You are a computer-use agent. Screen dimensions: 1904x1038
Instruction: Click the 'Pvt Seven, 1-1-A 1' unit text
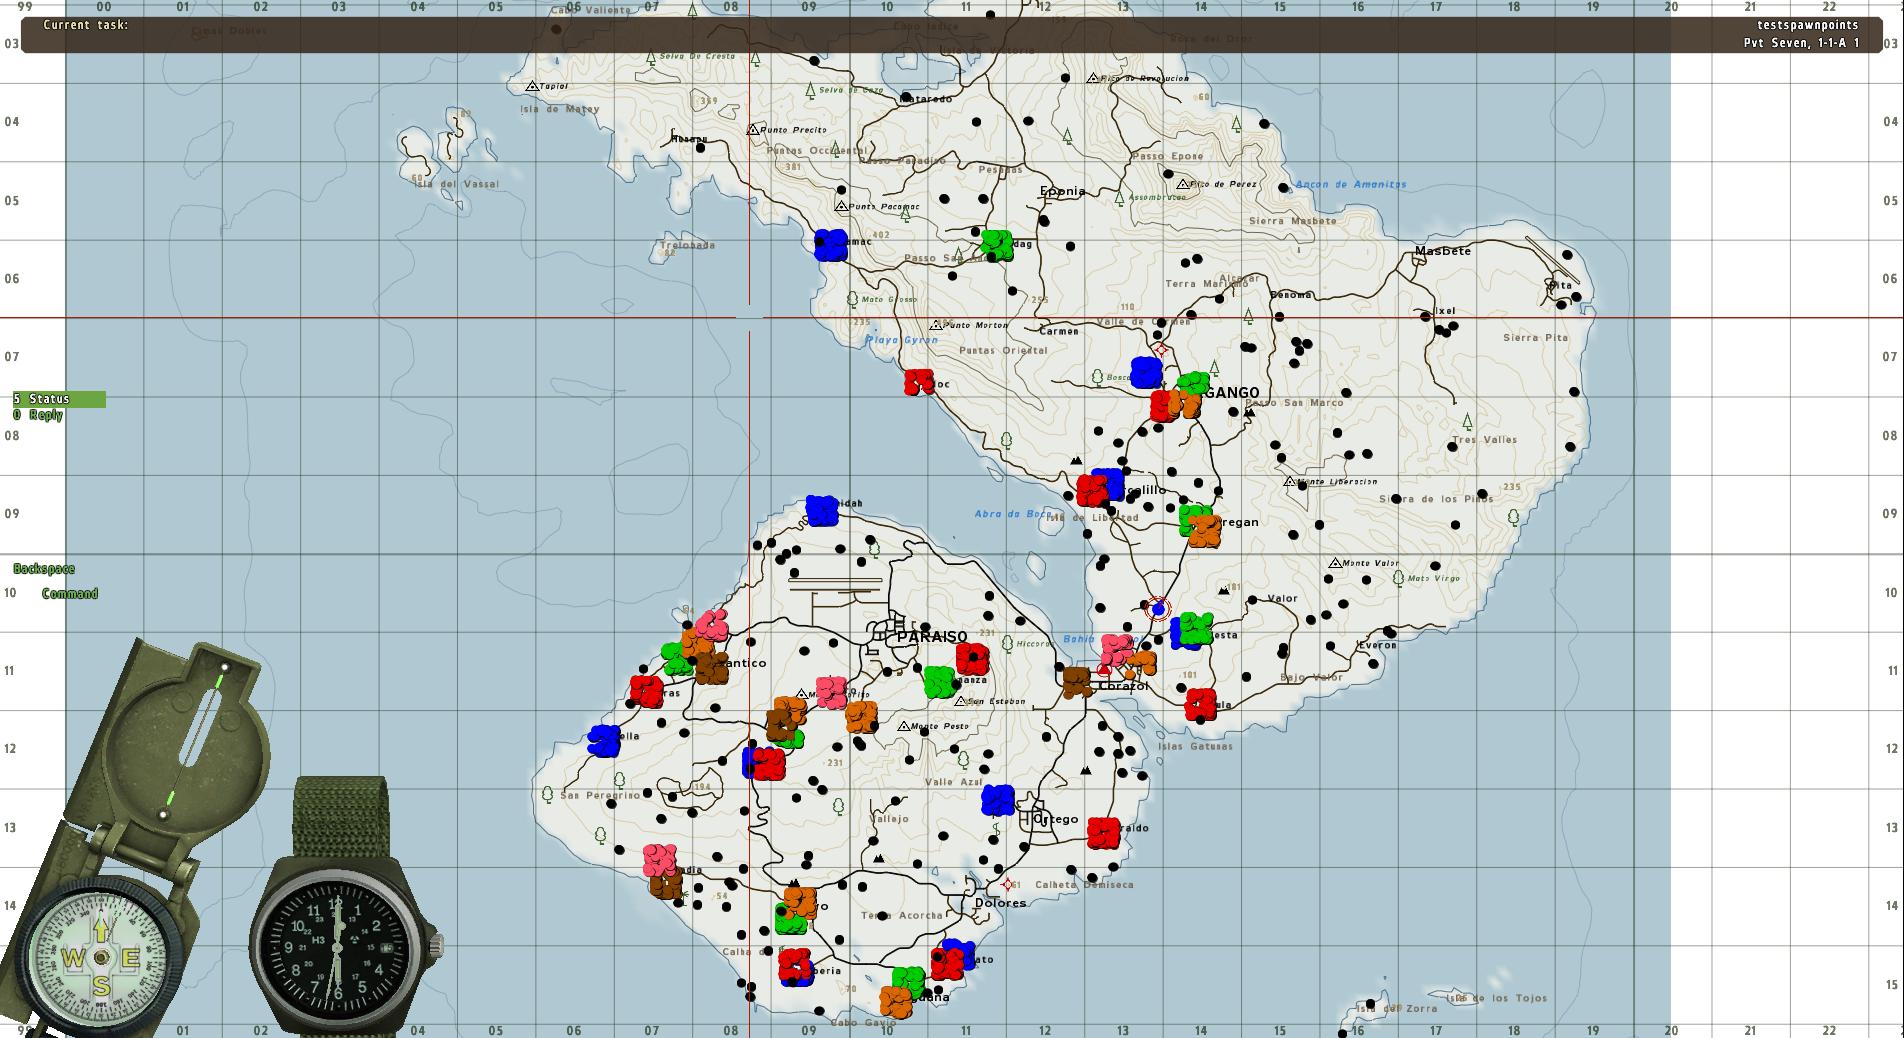1802,43
